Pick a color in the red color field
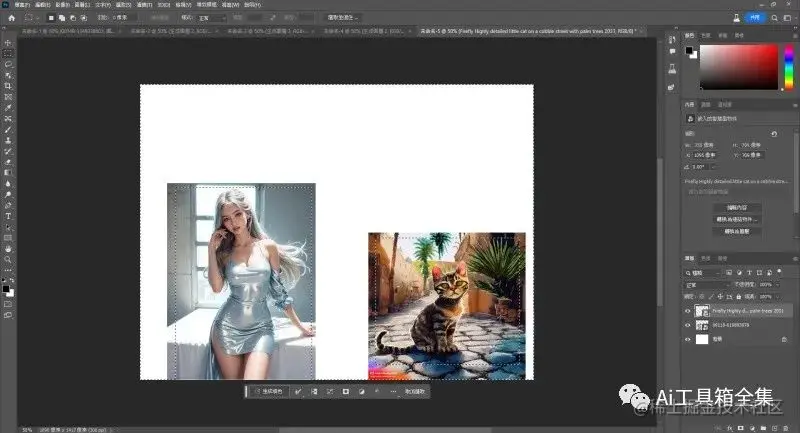The image size is (800, 433). [x=738, y=67]
